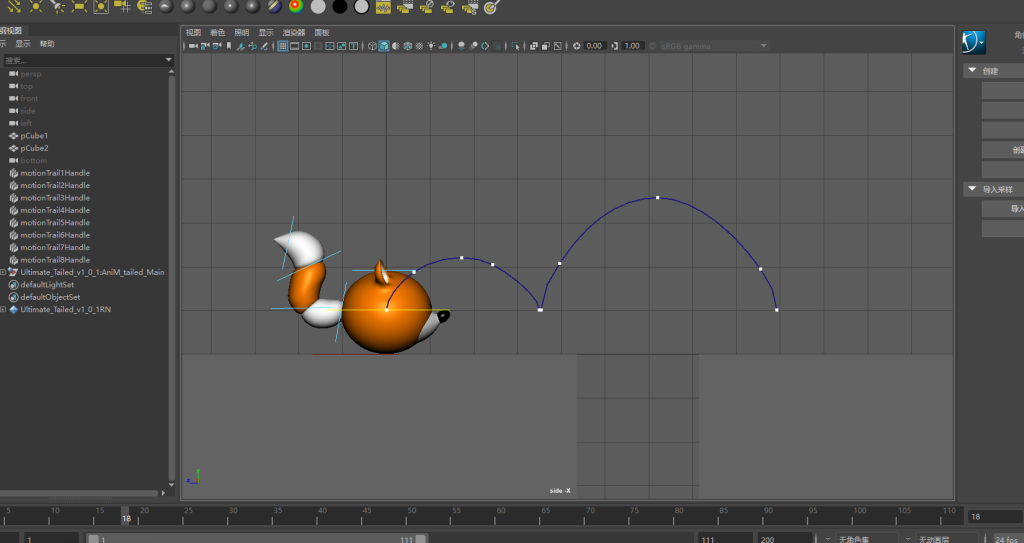Image resolution: width=1024 pixels, height=543 pixels.
Task: Click the black sphere shelf icon
Action: point(340,7)
